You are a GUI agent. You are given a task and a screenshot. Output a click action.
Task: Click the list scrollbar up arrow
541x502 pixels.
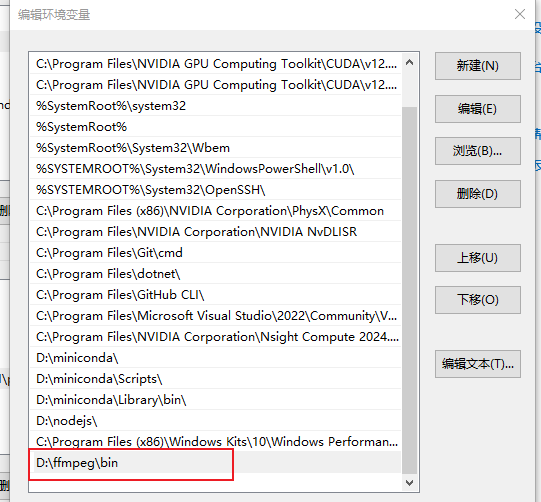click(x=410, y=62)
